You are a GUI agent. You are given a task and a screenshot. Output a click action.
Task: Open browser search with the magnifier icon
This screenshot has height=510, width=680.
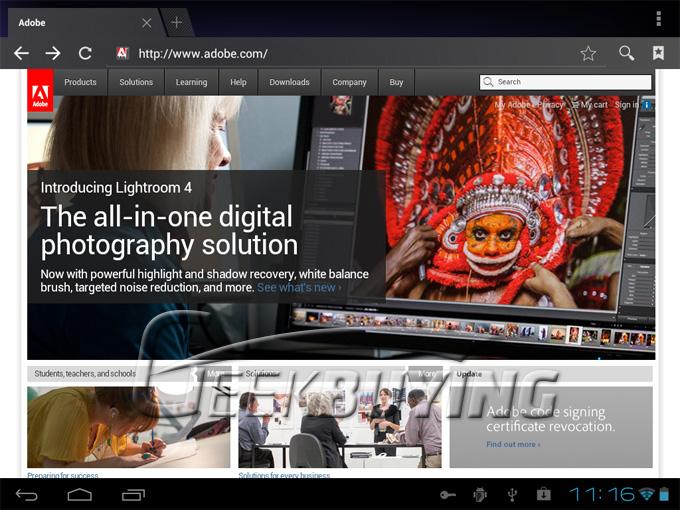pos(626,53)
